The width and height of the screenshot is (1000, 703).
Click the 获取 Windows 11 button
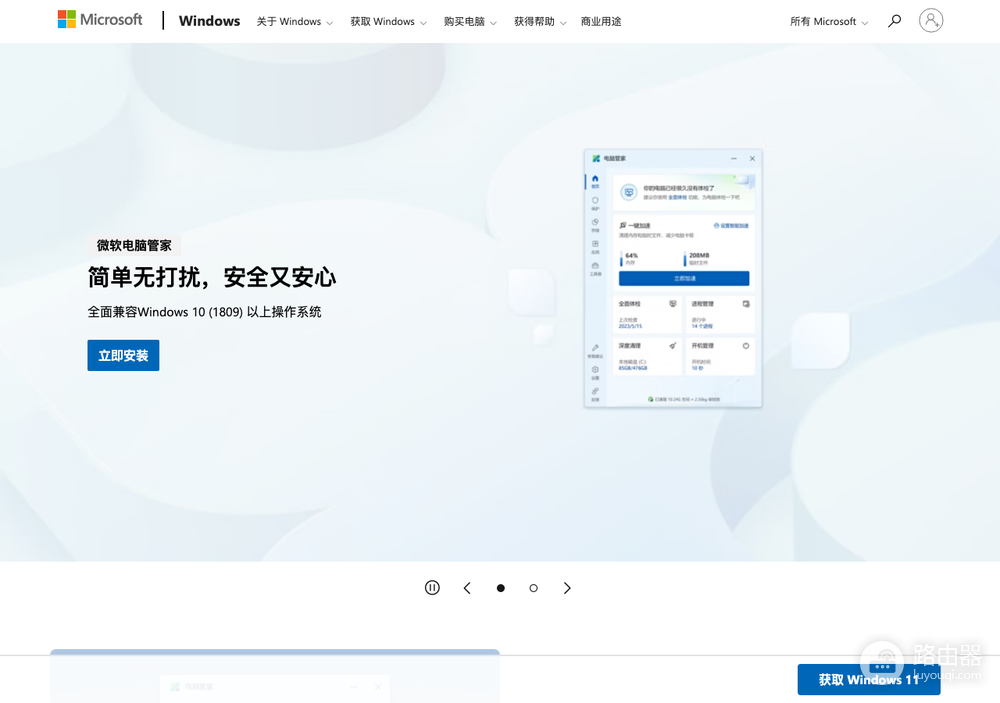pyautogui.click(x=869, y=679)
